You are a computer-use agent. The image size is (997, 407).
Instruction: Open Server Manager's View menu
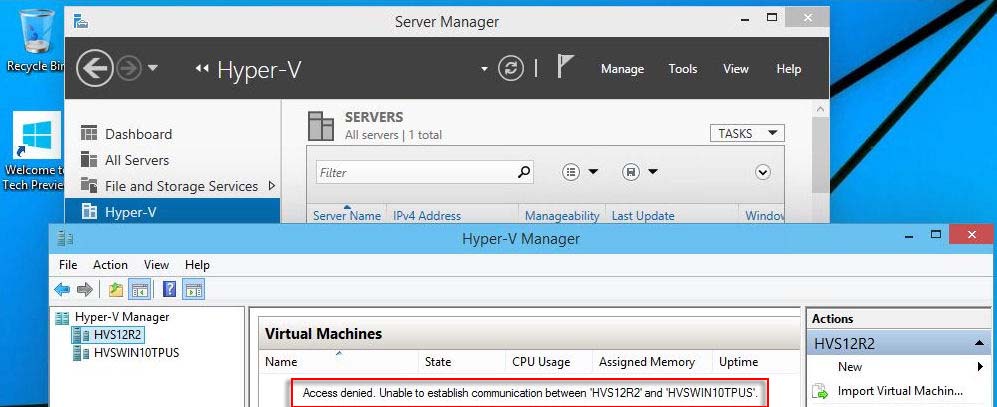(736, 69)
